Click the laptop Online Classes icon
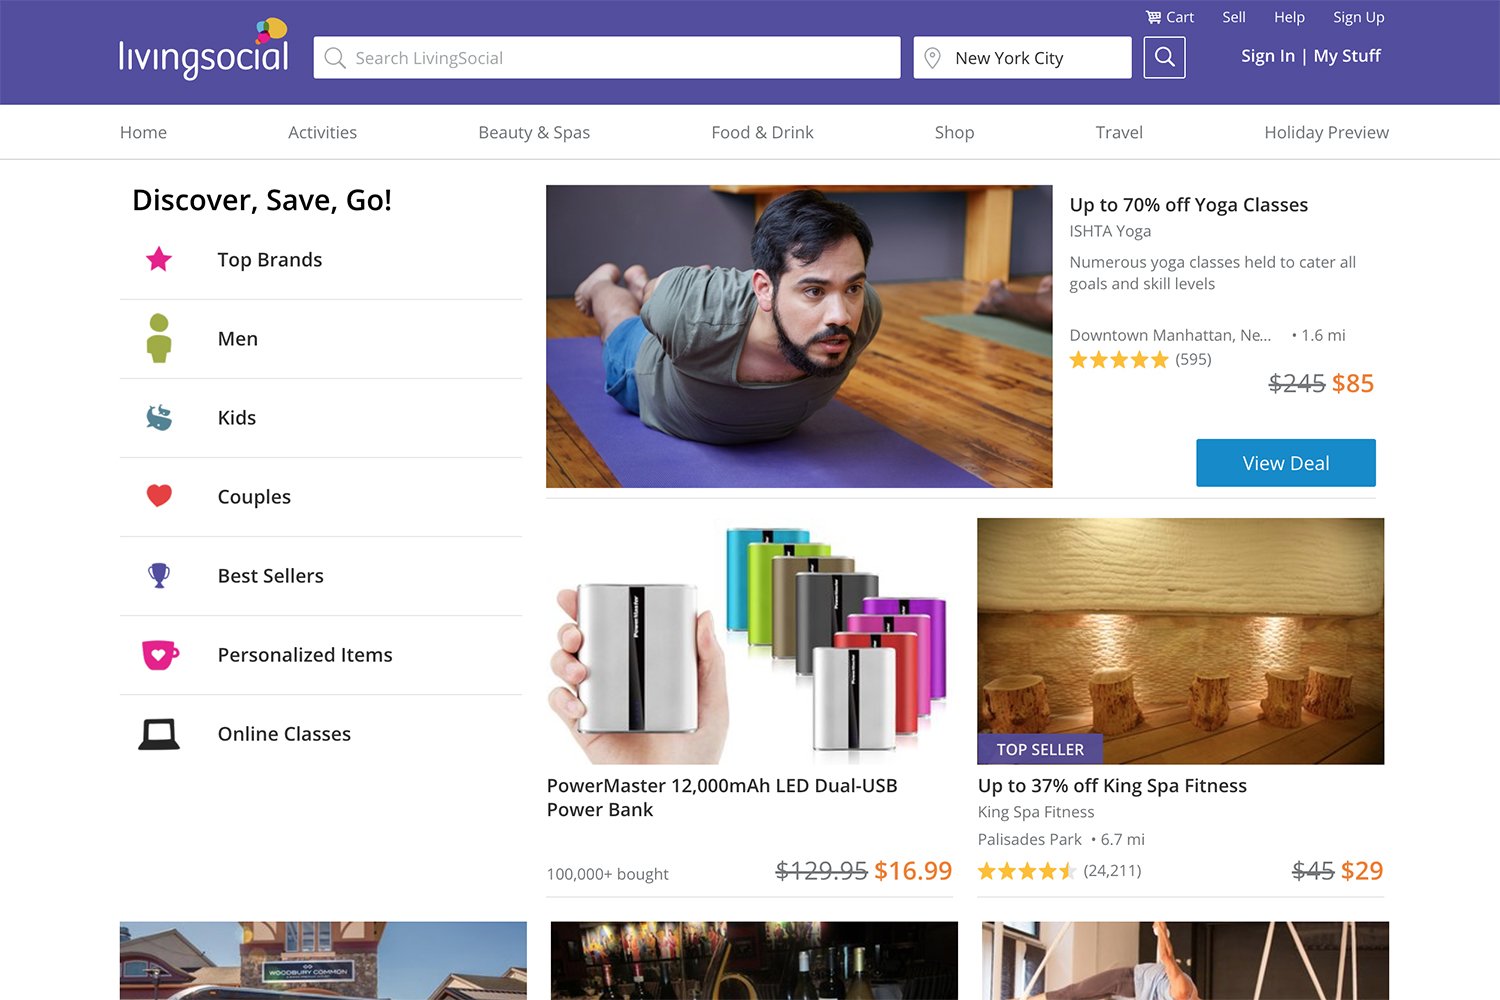Screen dimensions: 1500x1000 click(x=159, y=734)
